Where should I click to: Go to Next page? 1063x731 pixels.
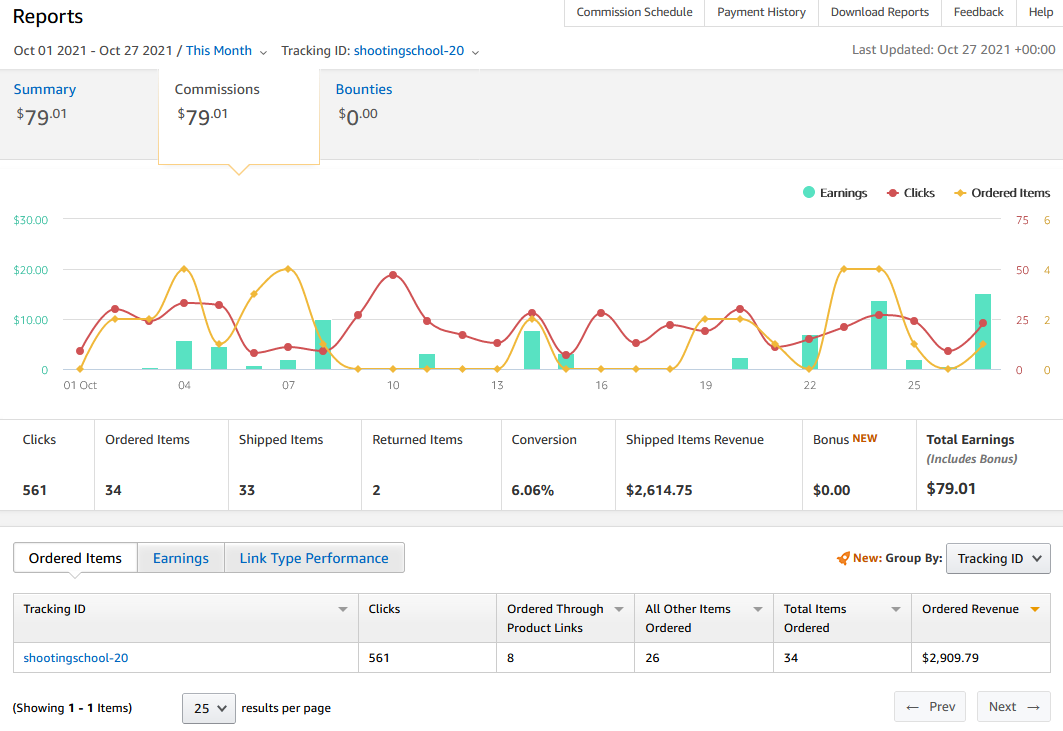pyautogui.click(x=1014, y=707)
